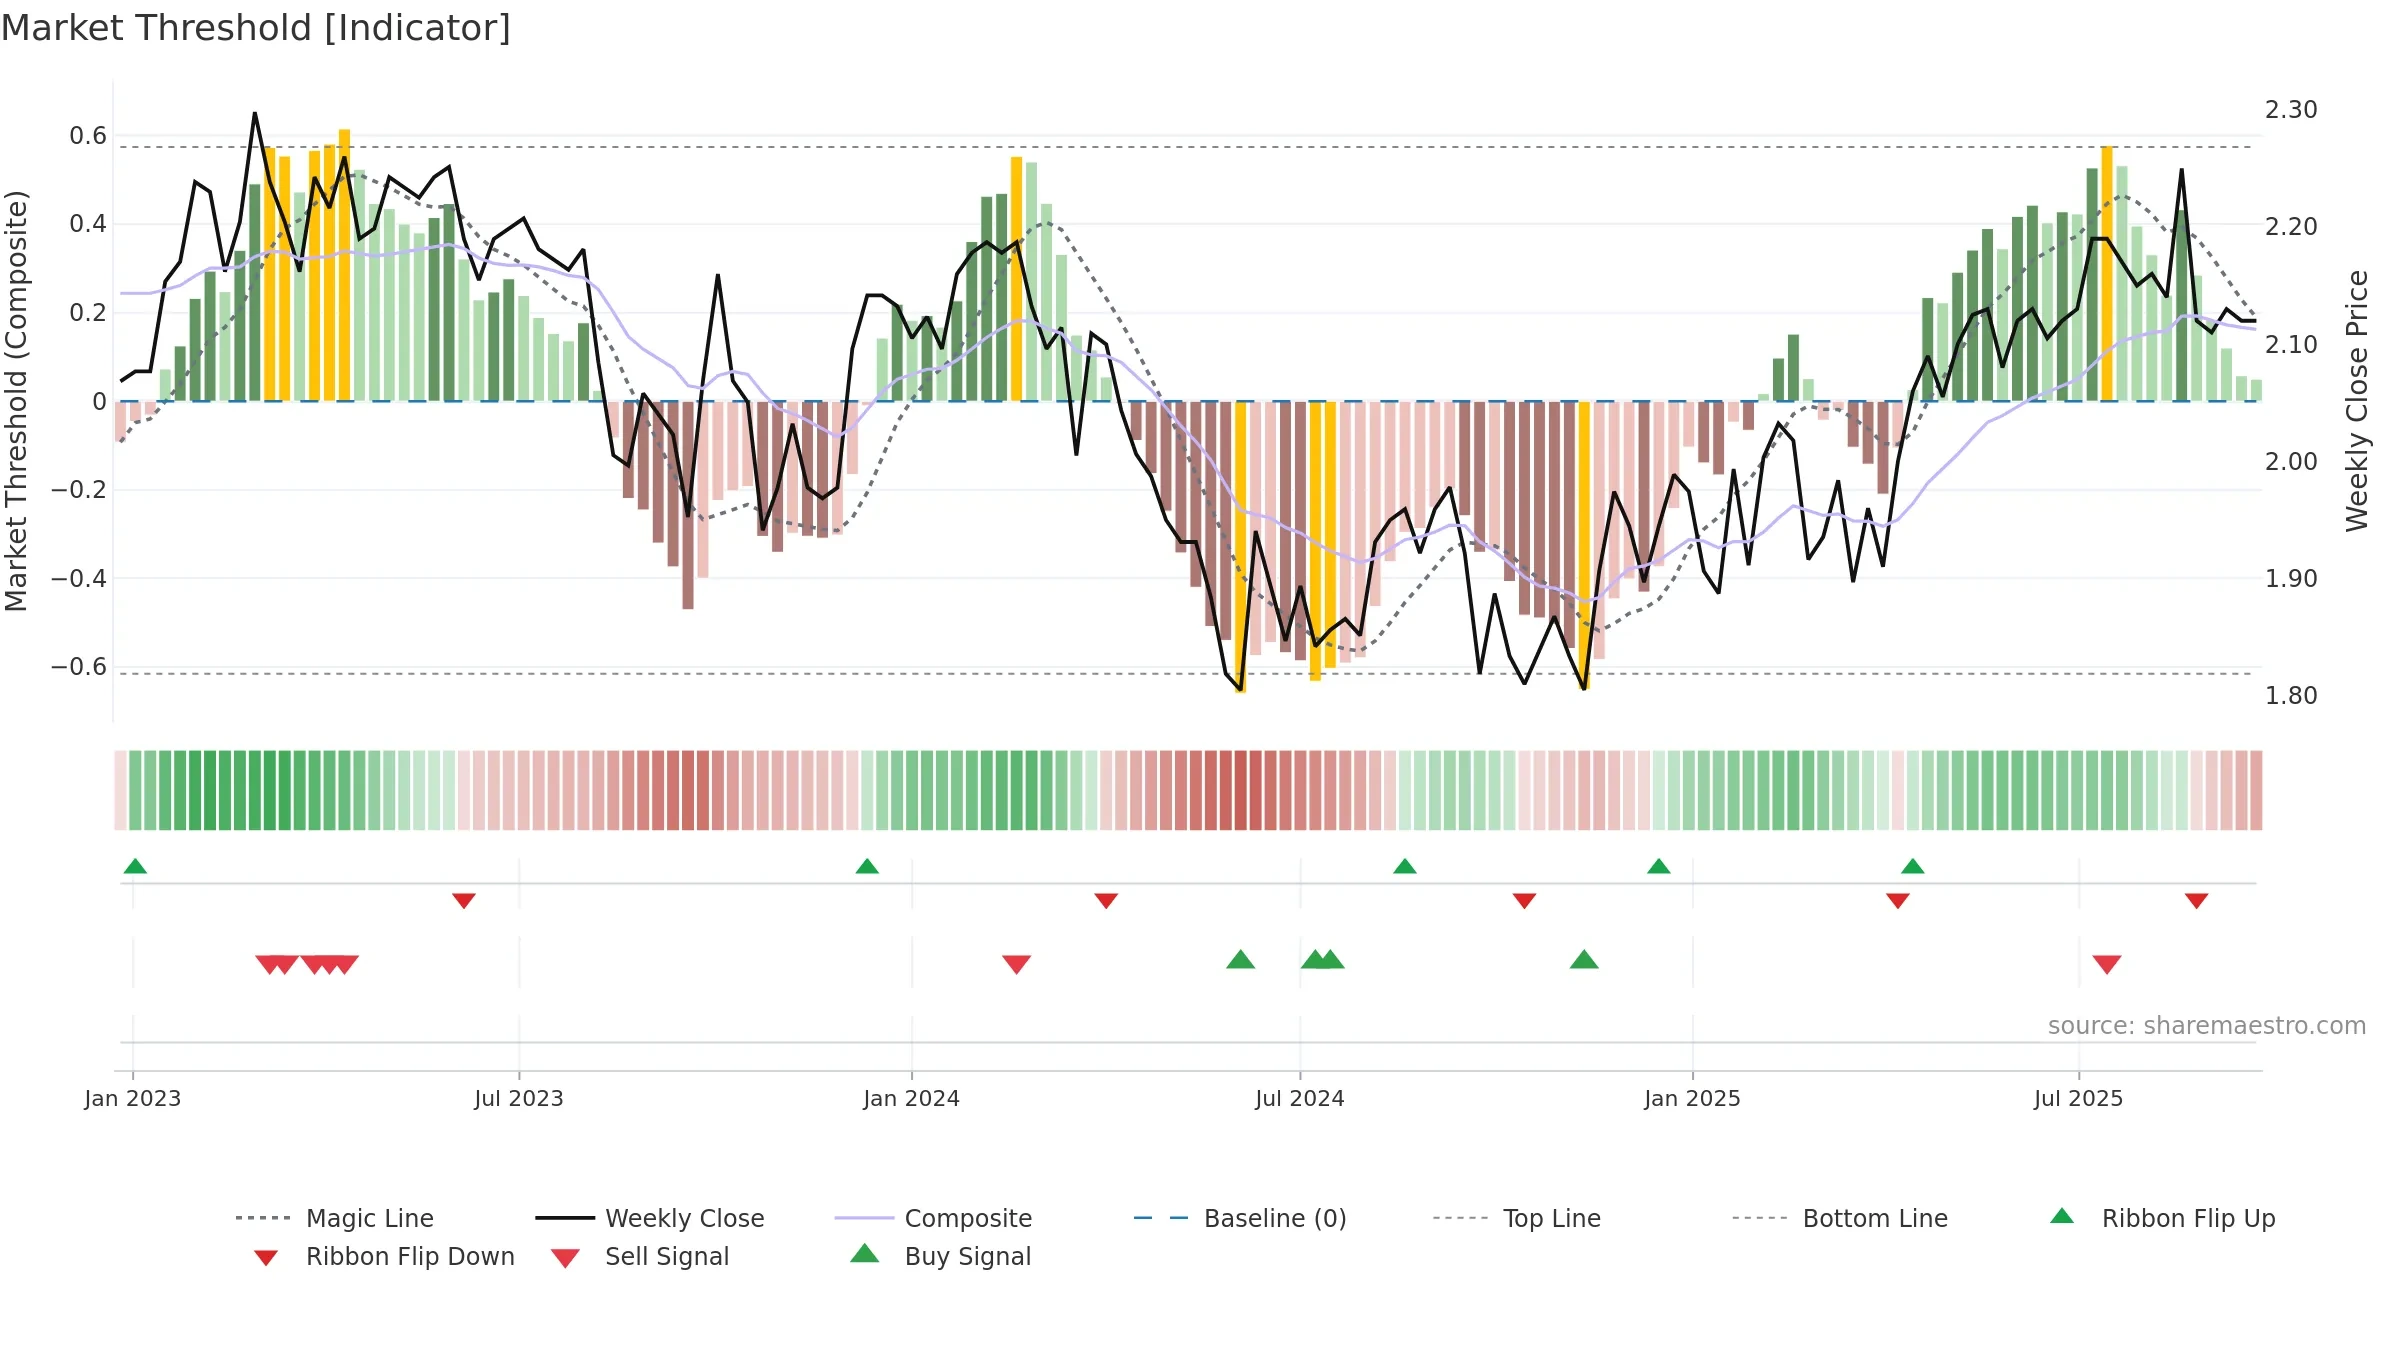Click the 0.6 left axis tick label
Screen dimensions: 2400x1350
pos(88,136)
